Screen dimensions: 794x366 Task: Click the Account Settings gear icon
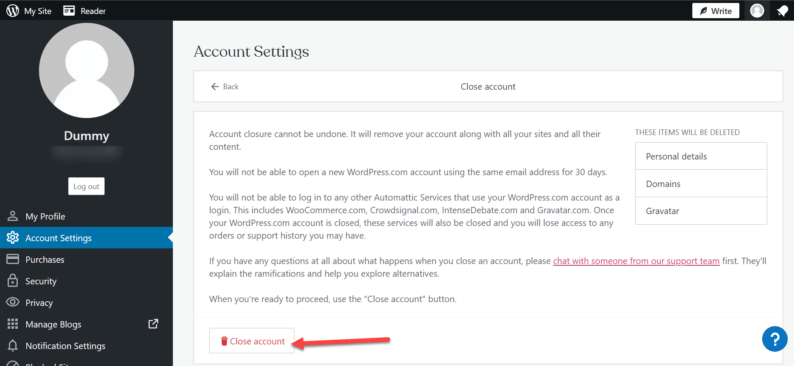coord(13,238)
